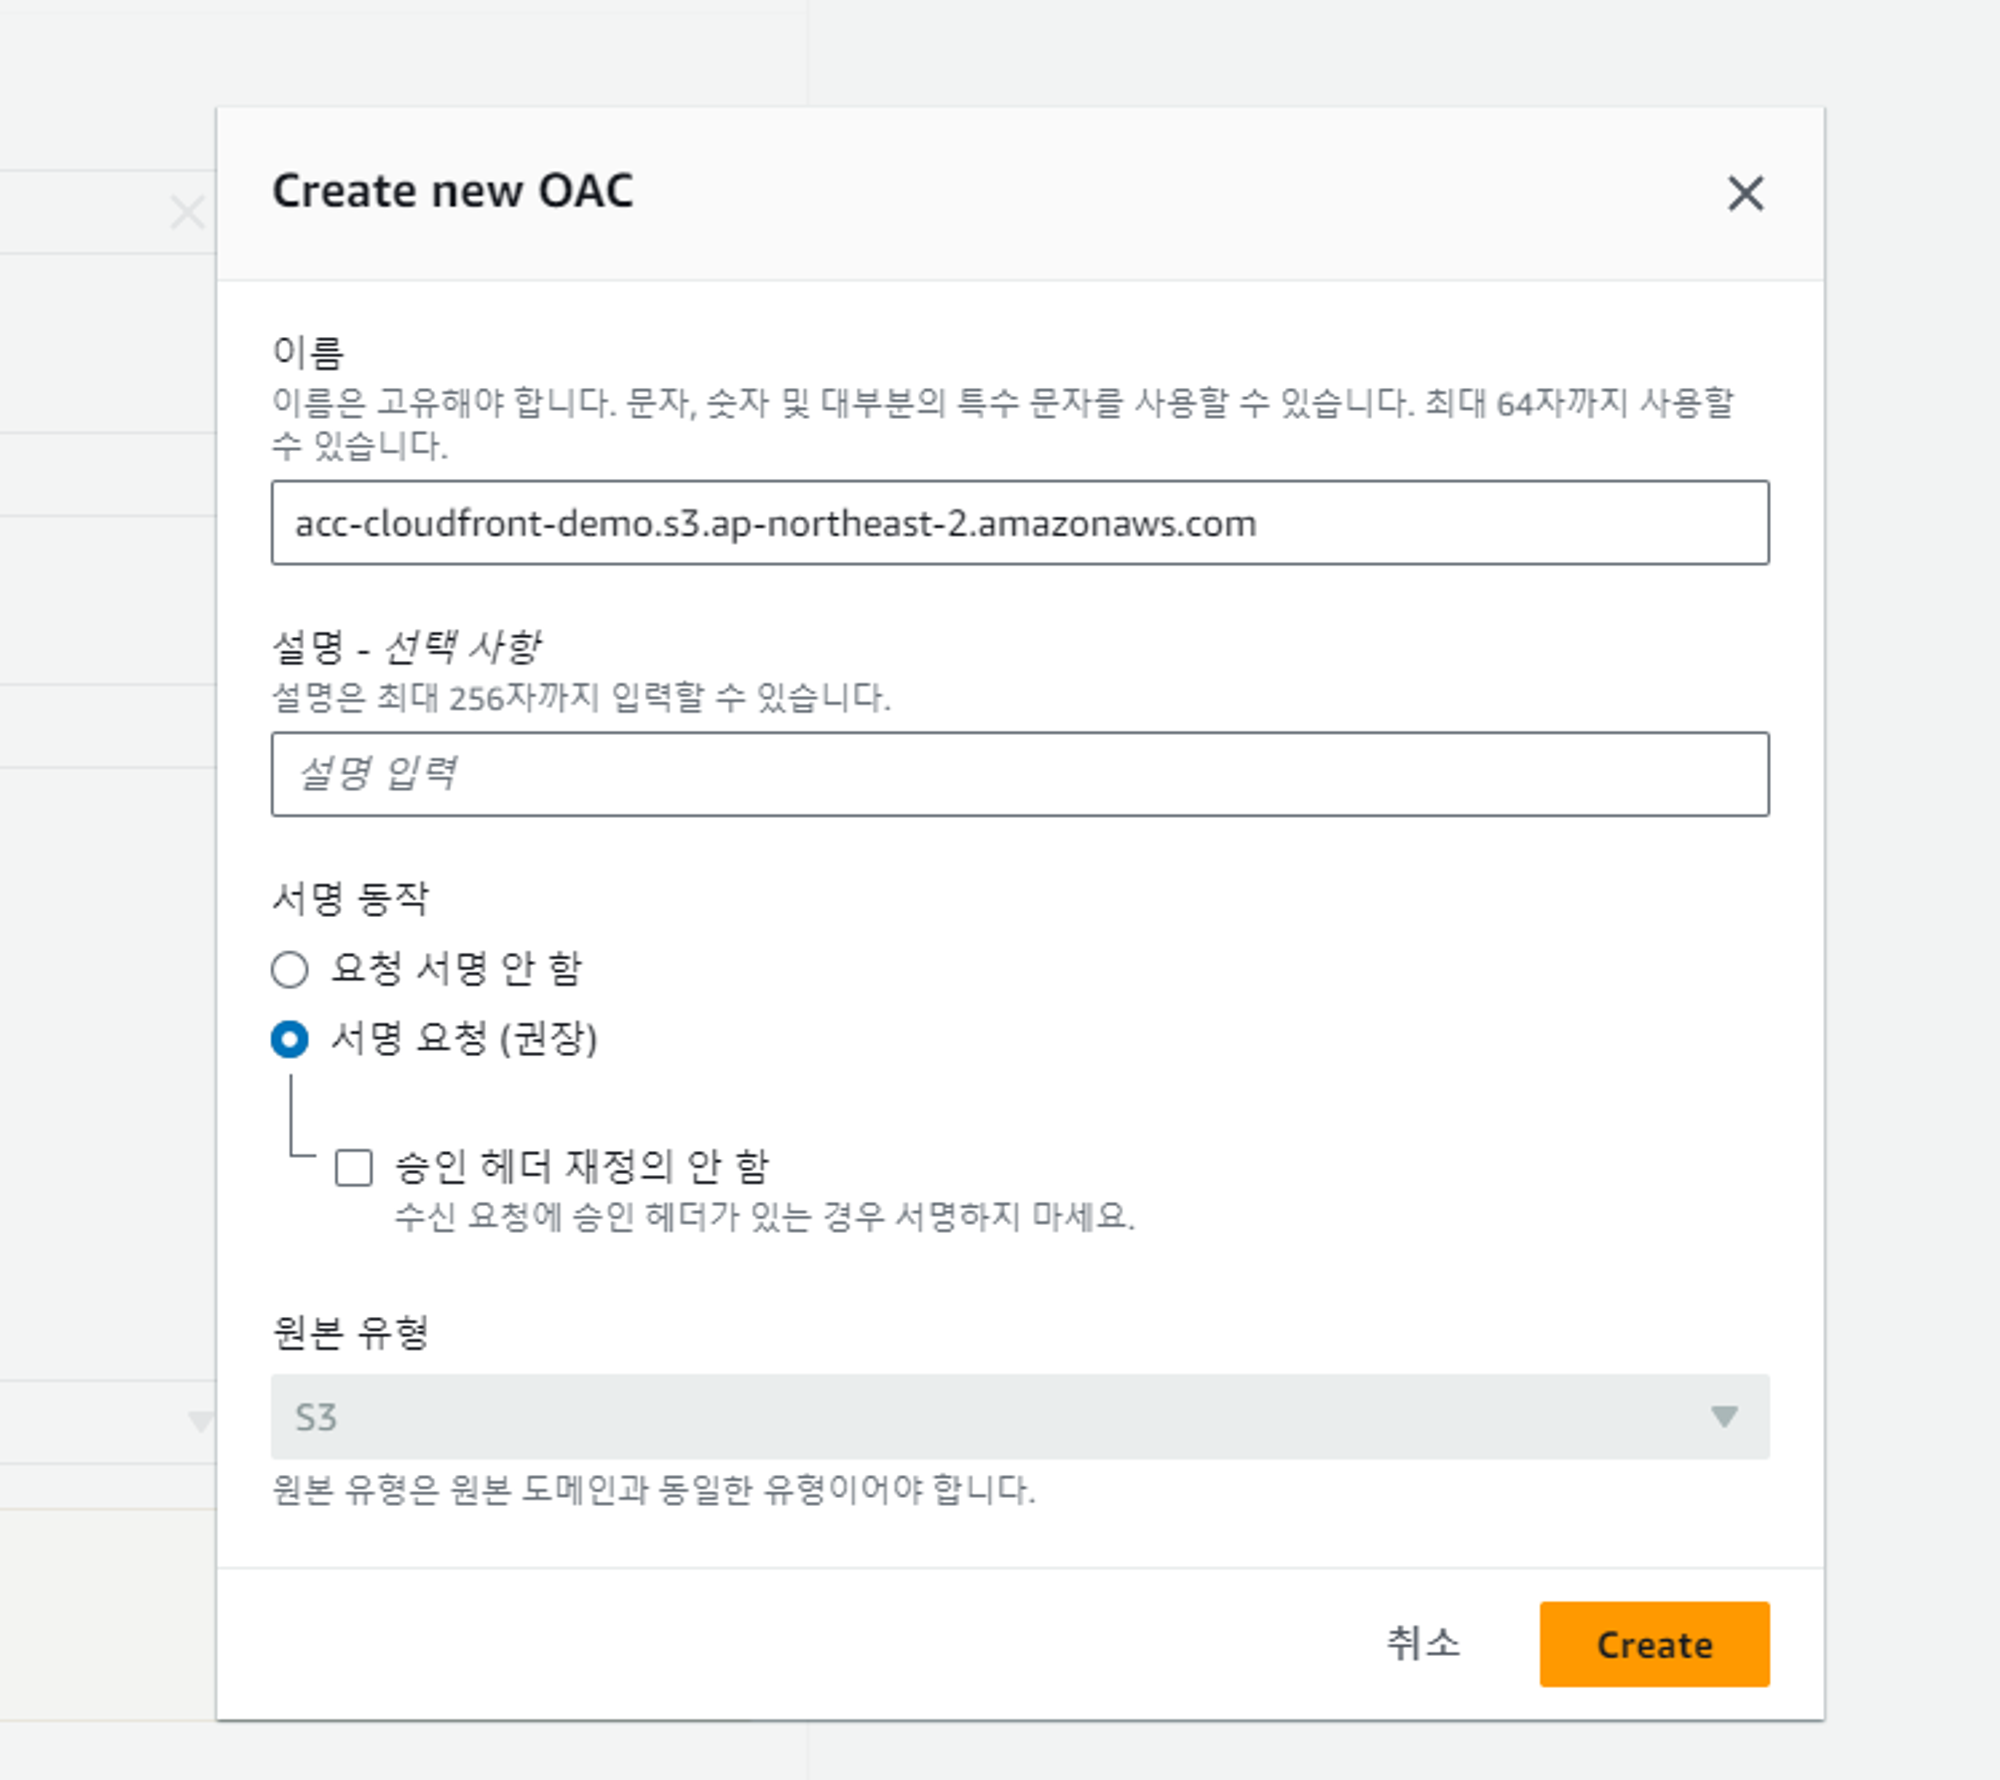Click the S3 dropdown triangle arrow
Screen dimensions: 2000x1780
(1723, 1416)
